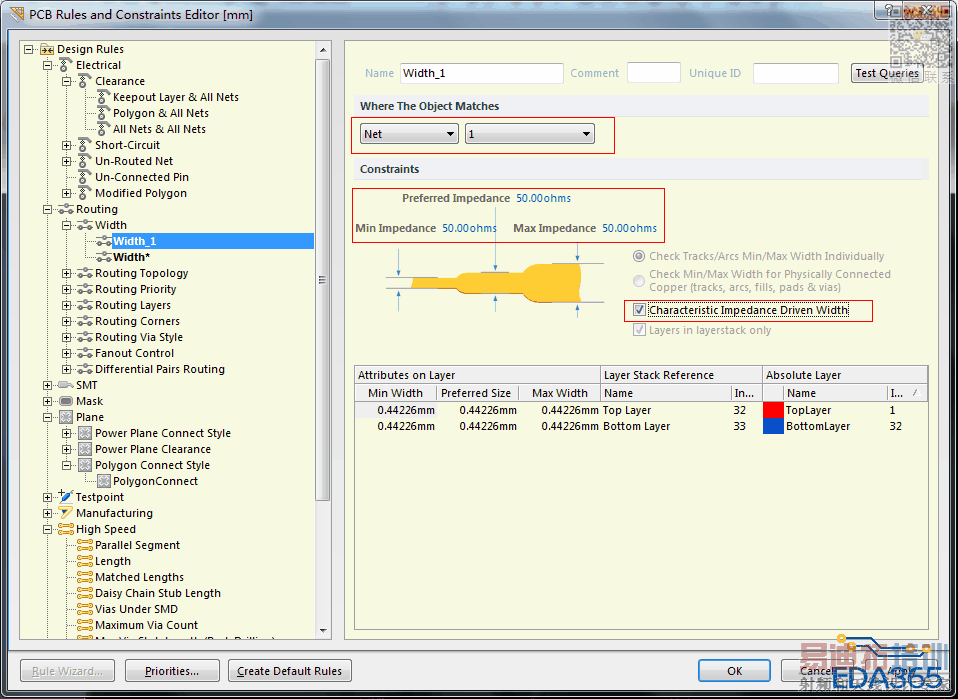Click the Max Impedance 50.00ohms value

[629, 228]
